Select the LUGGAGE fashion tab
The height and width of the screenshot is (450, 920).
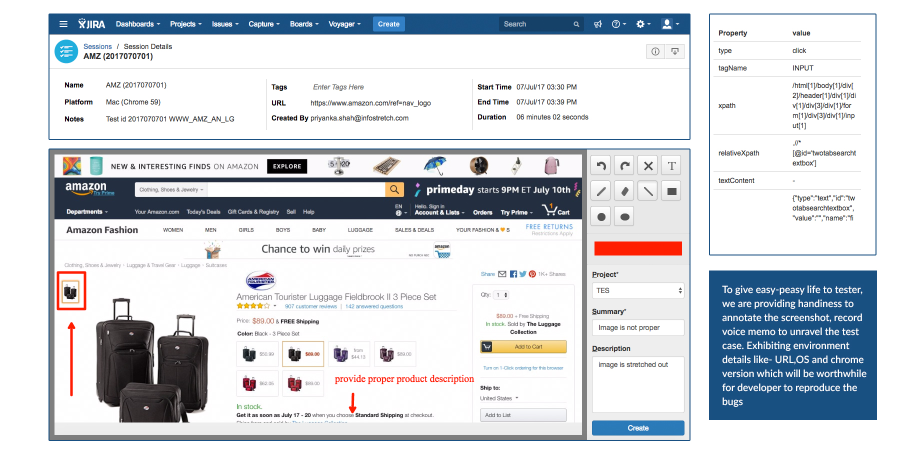360,230
